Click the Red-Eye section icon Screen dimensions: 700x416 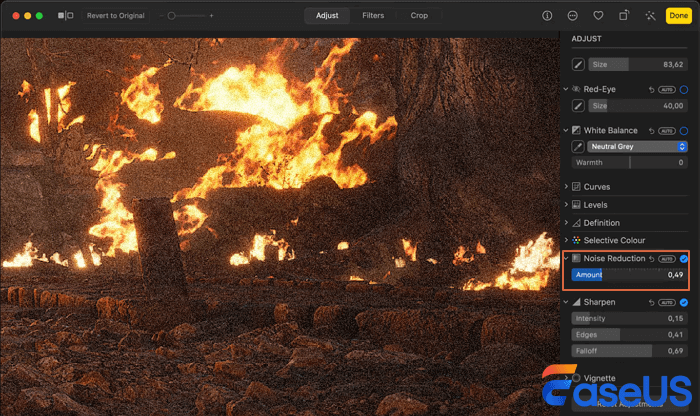tap(576, 89)
